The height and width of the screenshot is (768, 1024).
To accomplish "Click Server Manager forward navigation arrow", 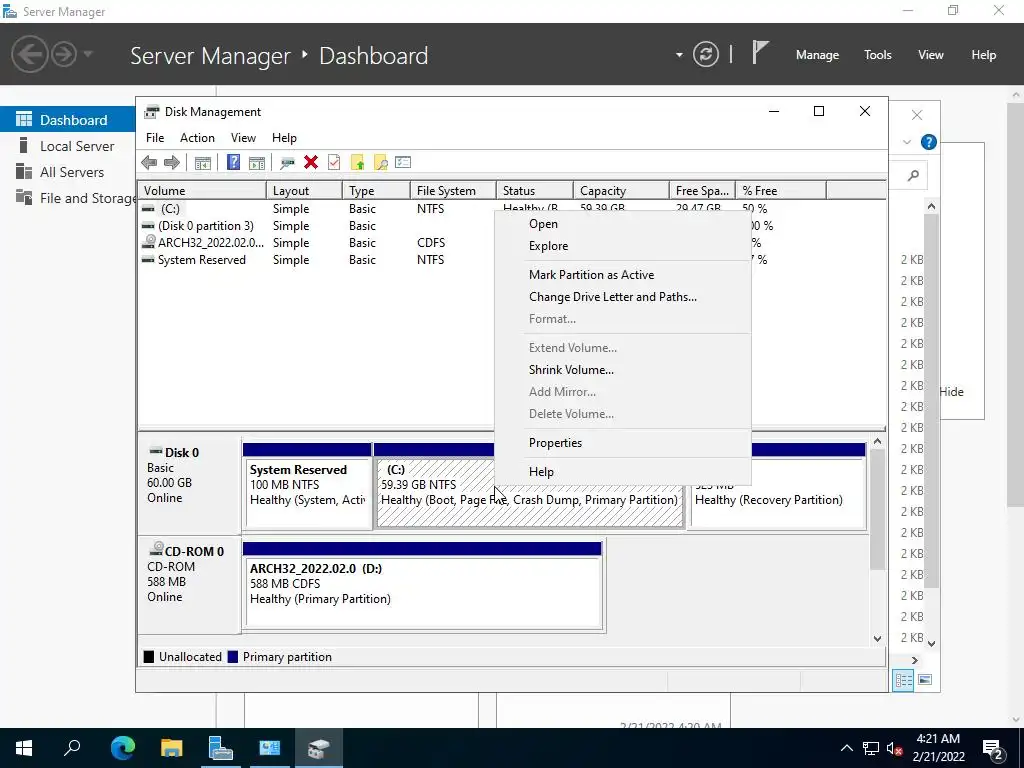I will click(64, 54).
